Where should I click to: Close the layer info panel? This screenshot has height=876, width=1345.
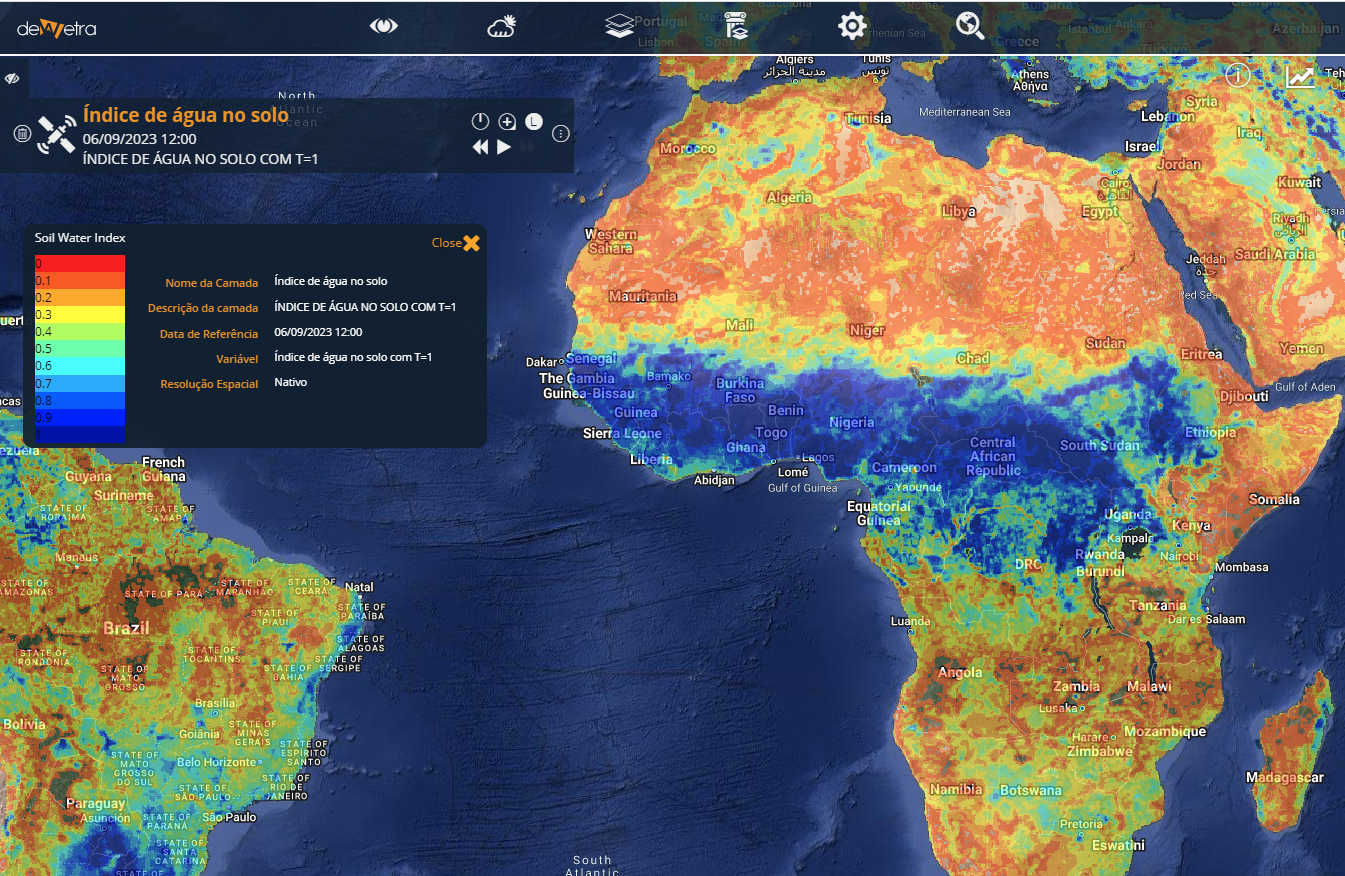click(456, 243)
